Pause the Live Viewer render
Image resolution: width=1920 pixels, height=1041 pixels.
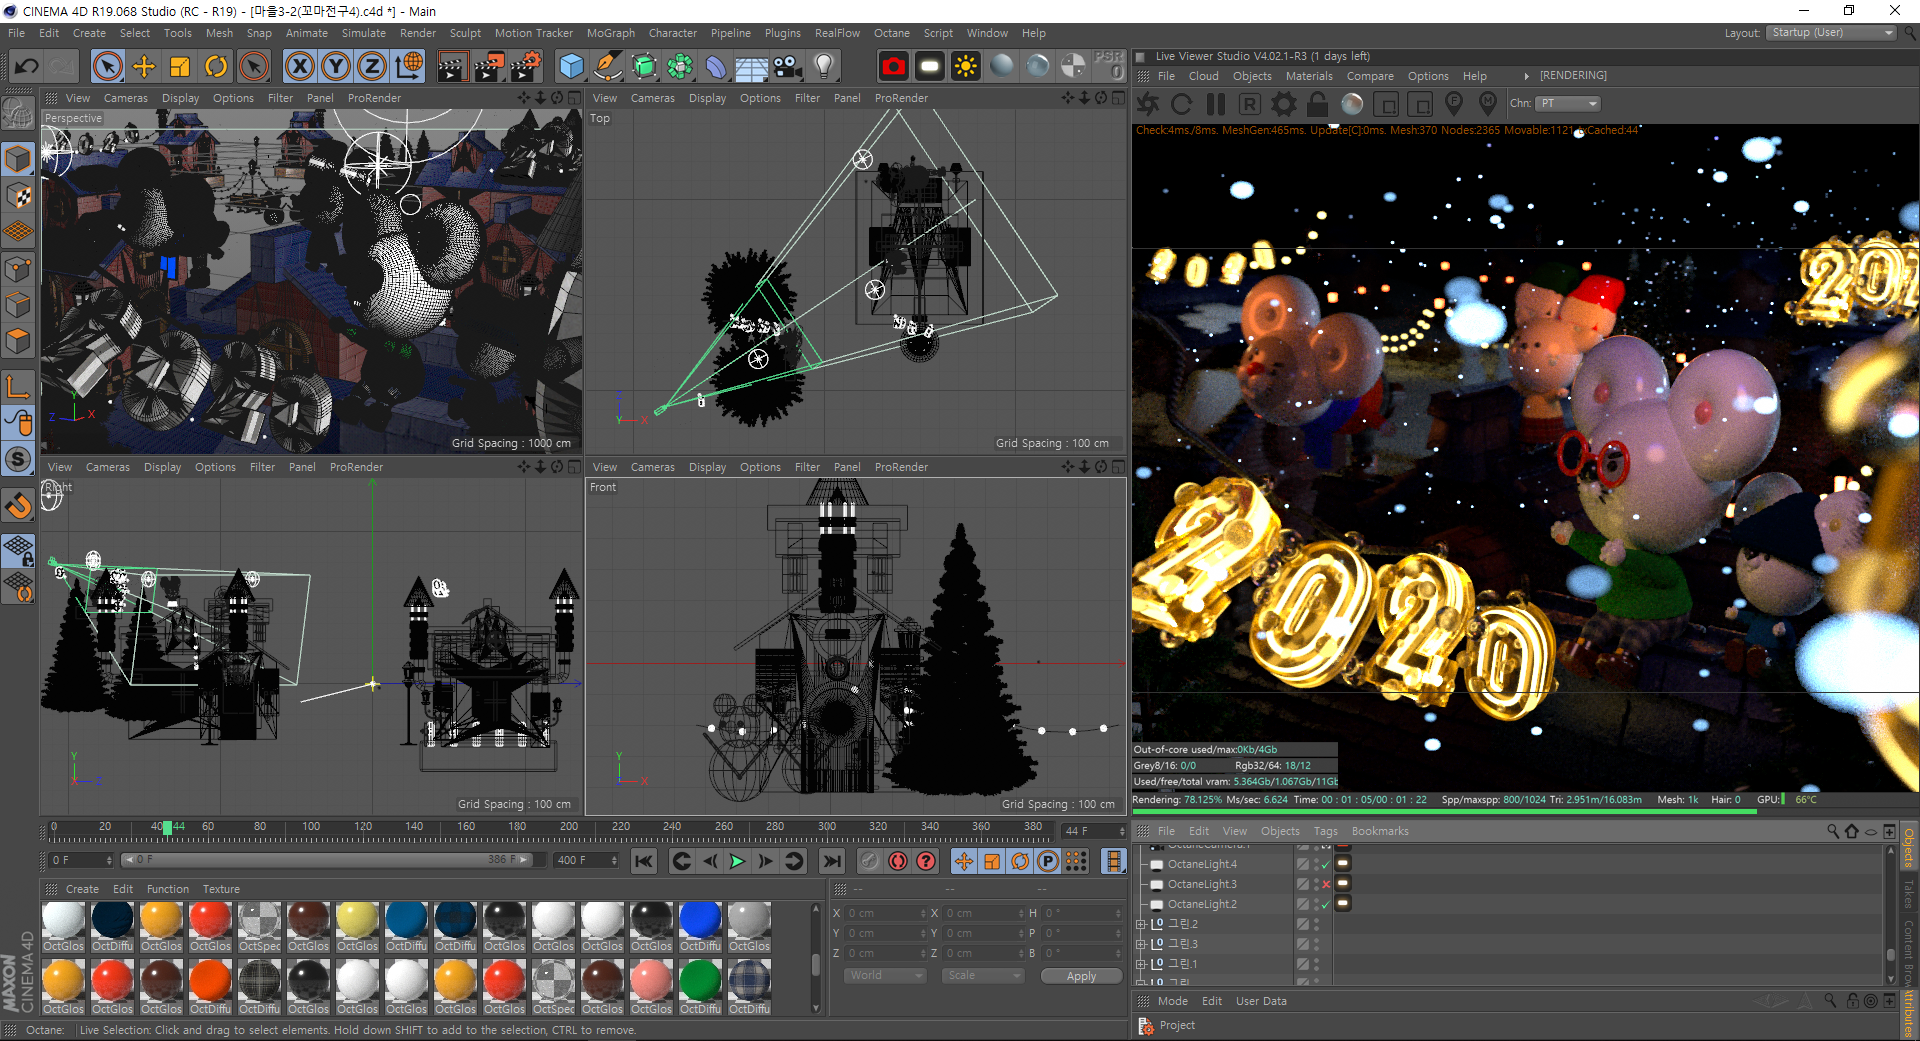click(x=1216, y=104)
